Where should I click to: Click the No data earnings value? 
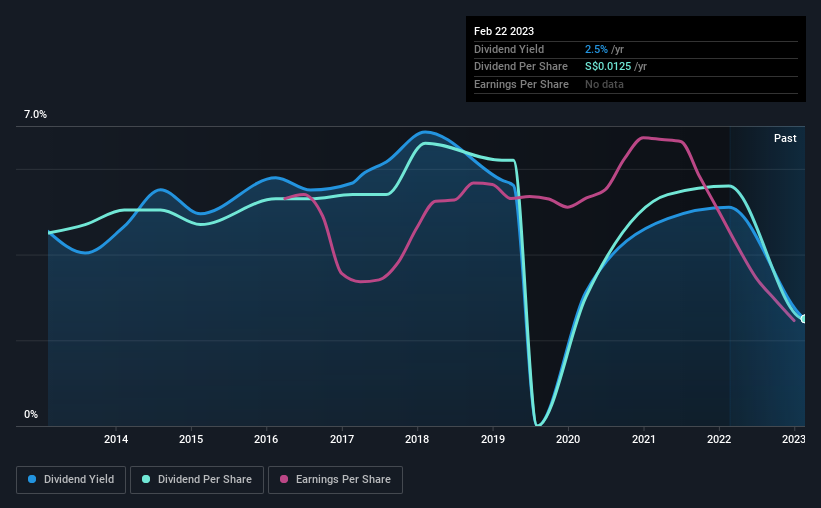[x=604, y=84]
